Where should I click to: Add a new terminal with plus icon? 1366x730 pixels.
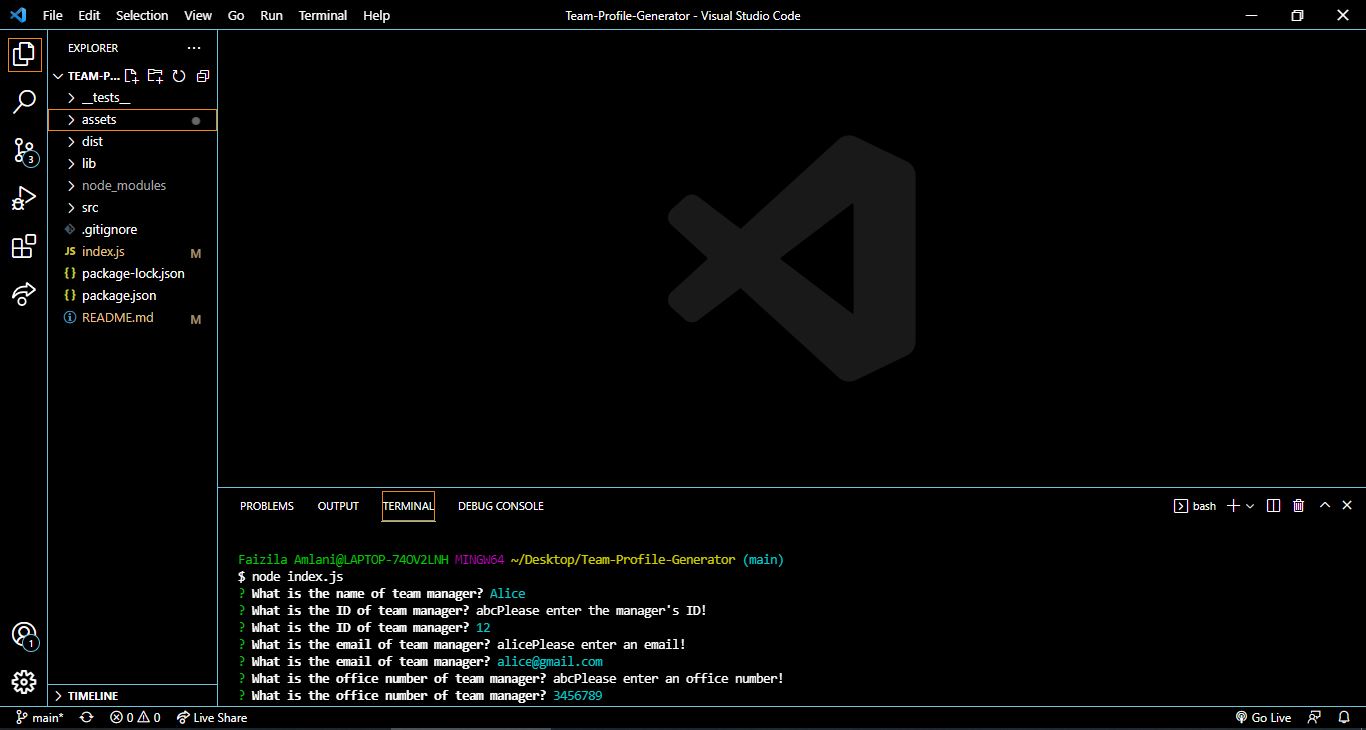1233,506
